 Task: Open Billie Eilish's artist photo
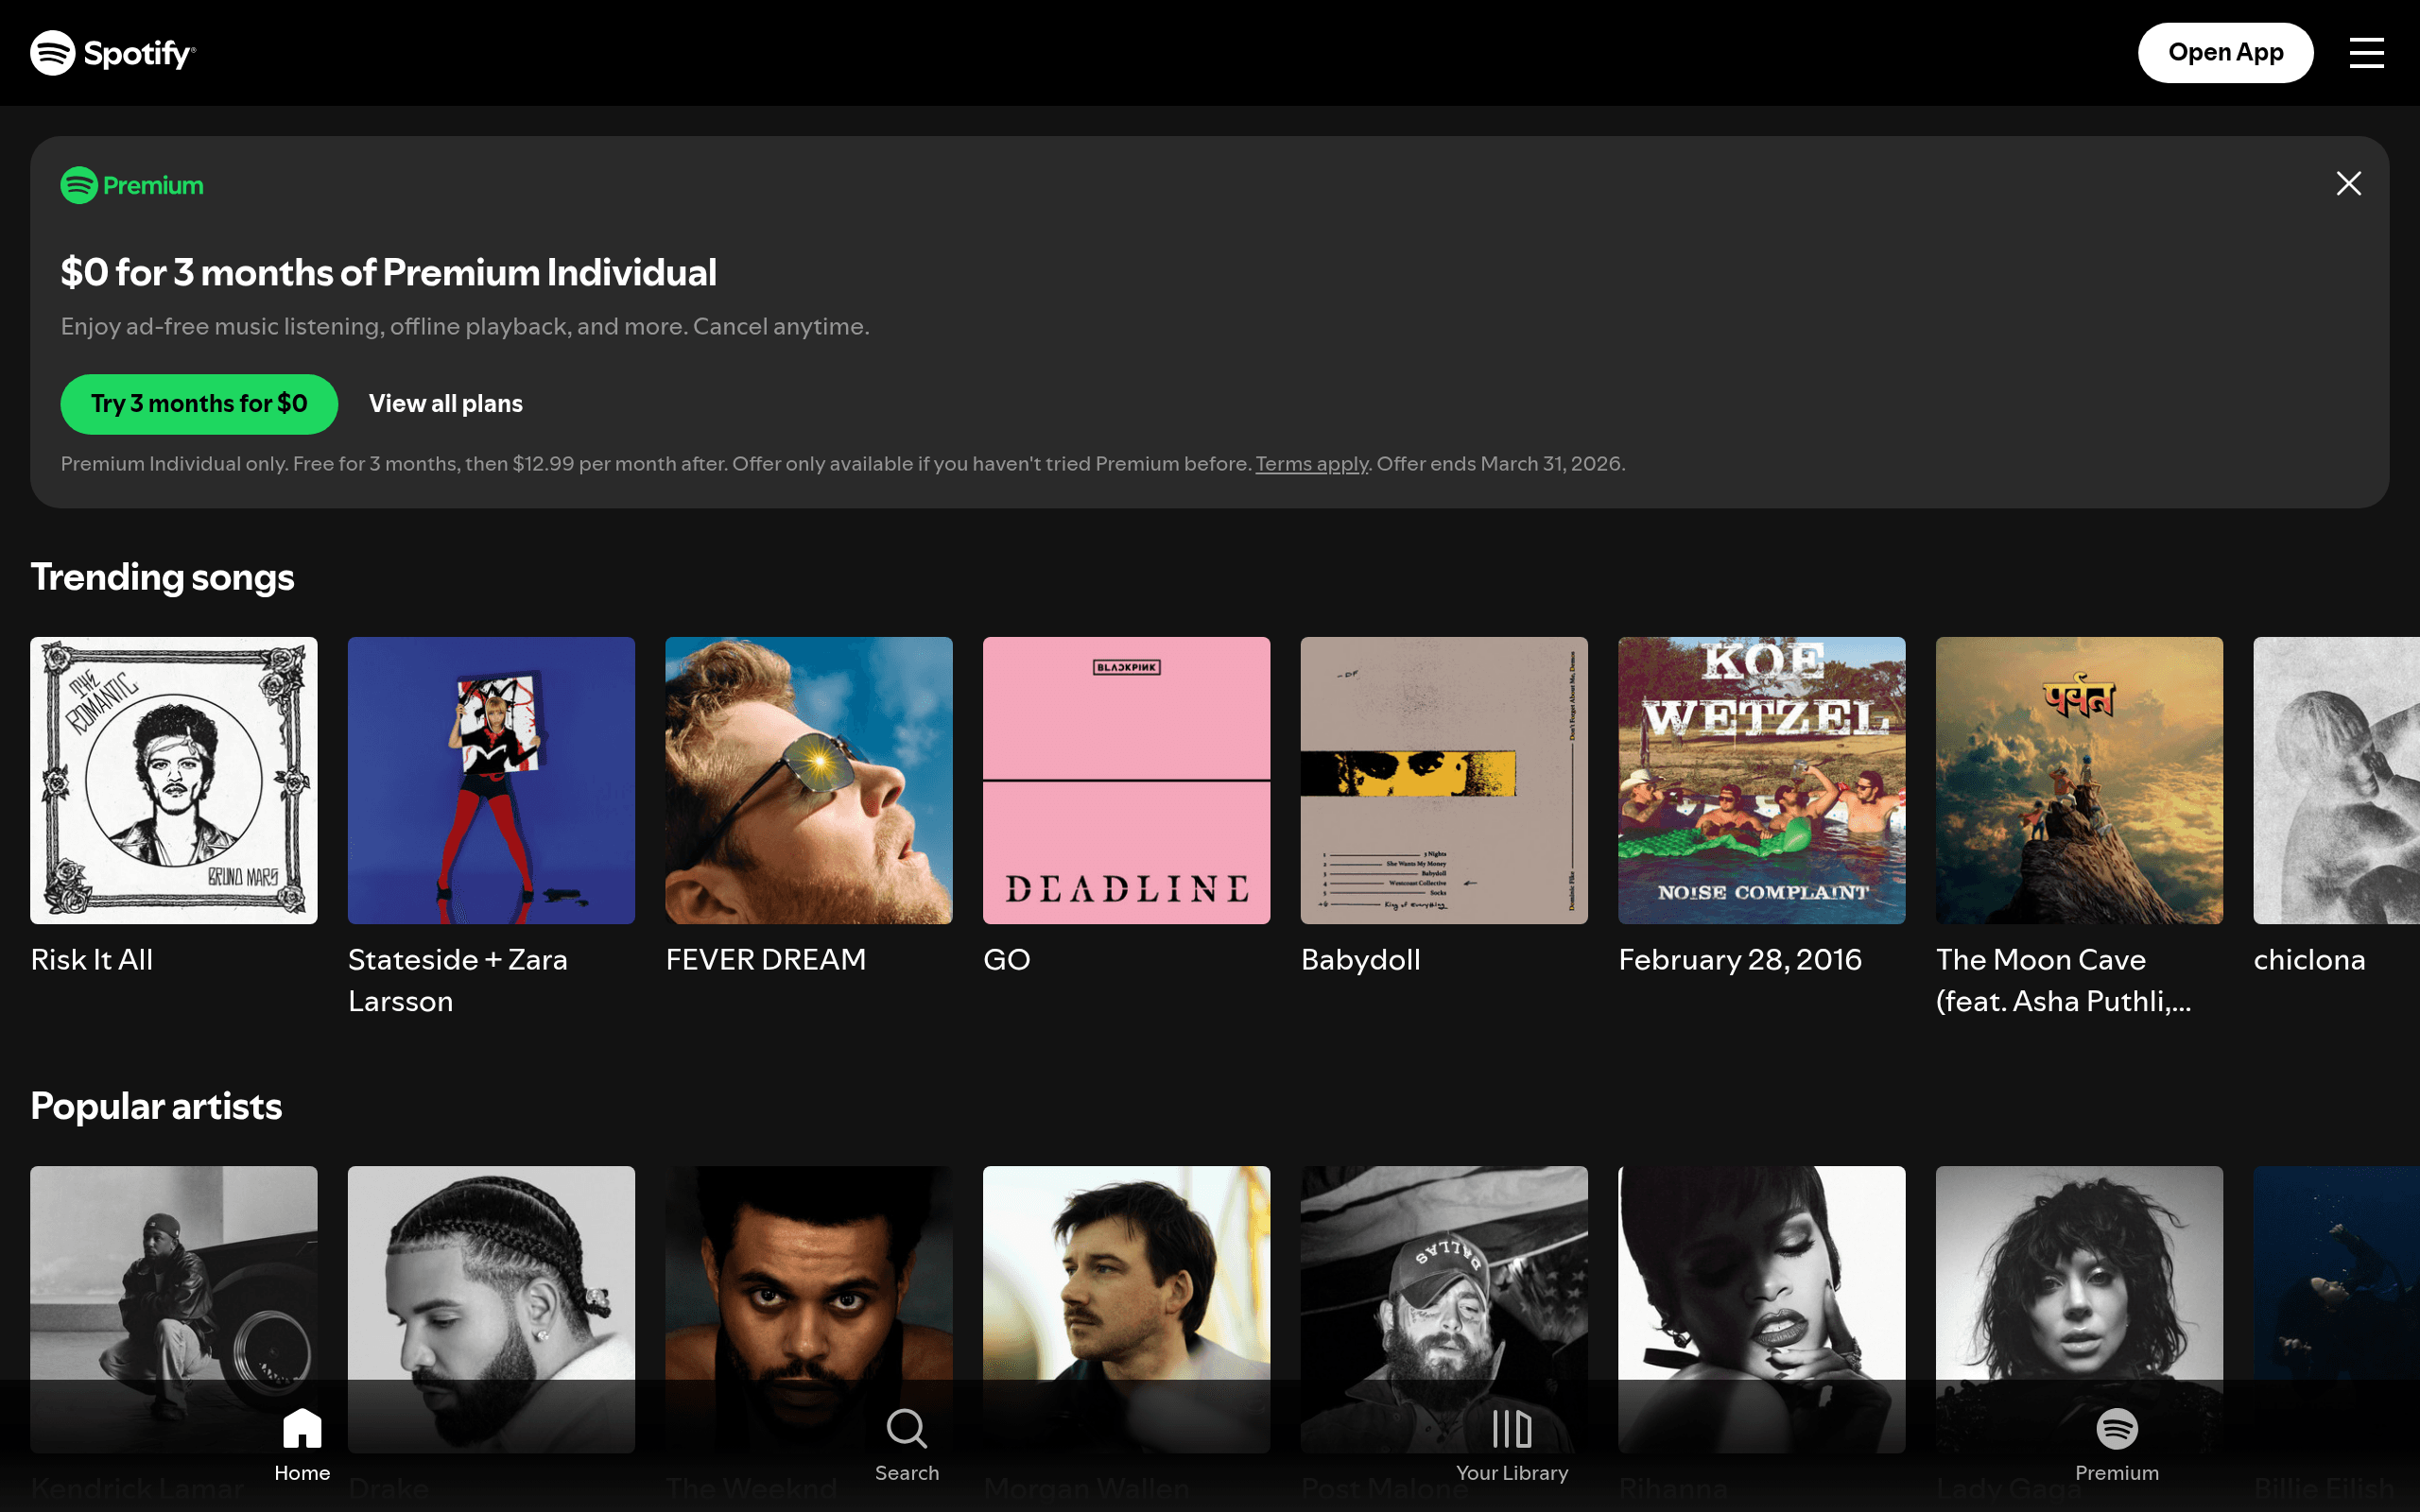point(2337,1309)
